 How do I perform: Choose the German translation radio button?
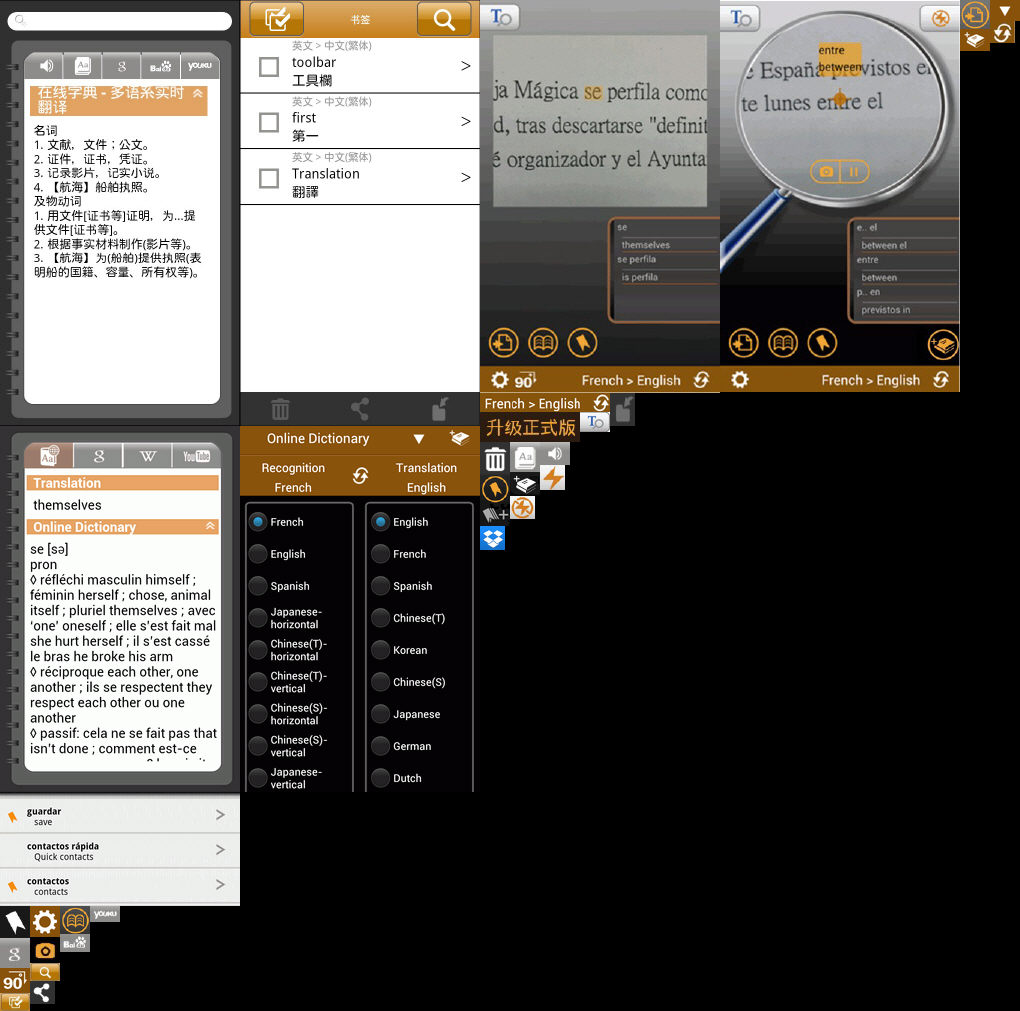[x=381, y=746]
